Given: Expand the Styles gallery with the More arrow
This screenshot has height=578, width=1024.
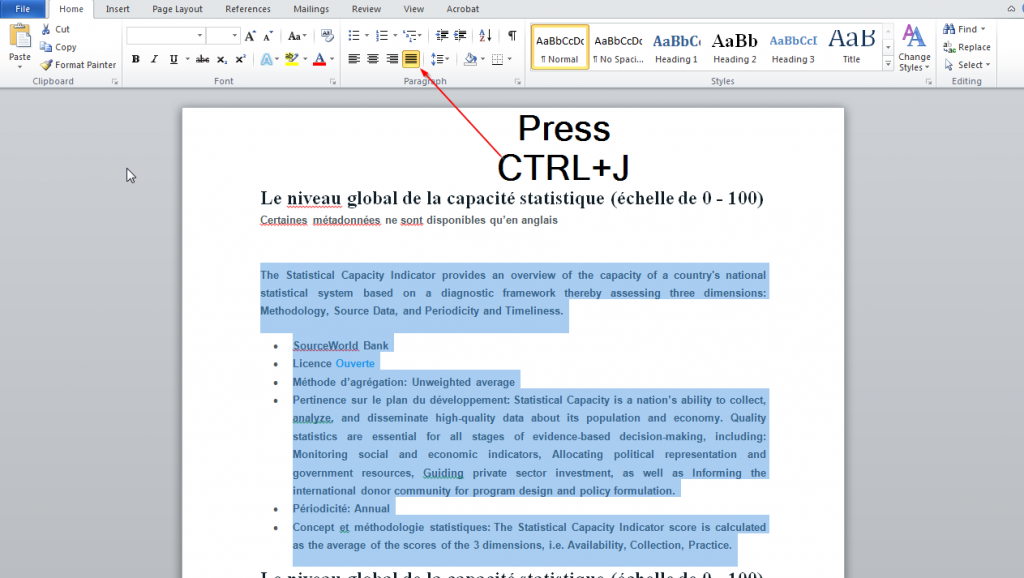Looking at the screenshot, I should 888,64.
